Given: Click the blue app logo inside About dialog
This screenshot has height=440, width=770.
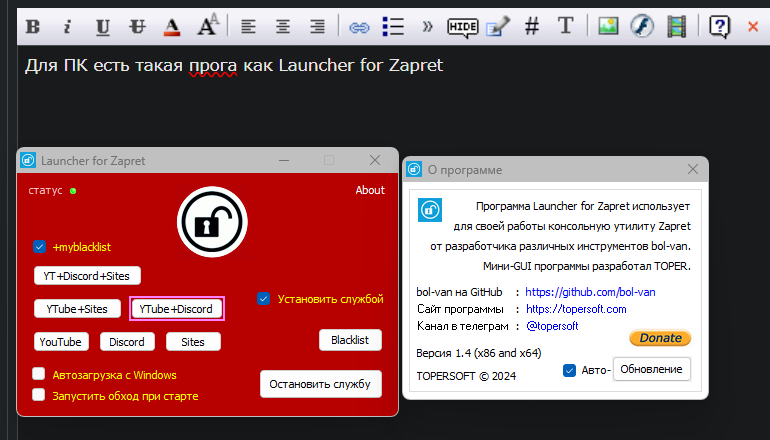Looking at the screenshot, I should click(430, 210).
